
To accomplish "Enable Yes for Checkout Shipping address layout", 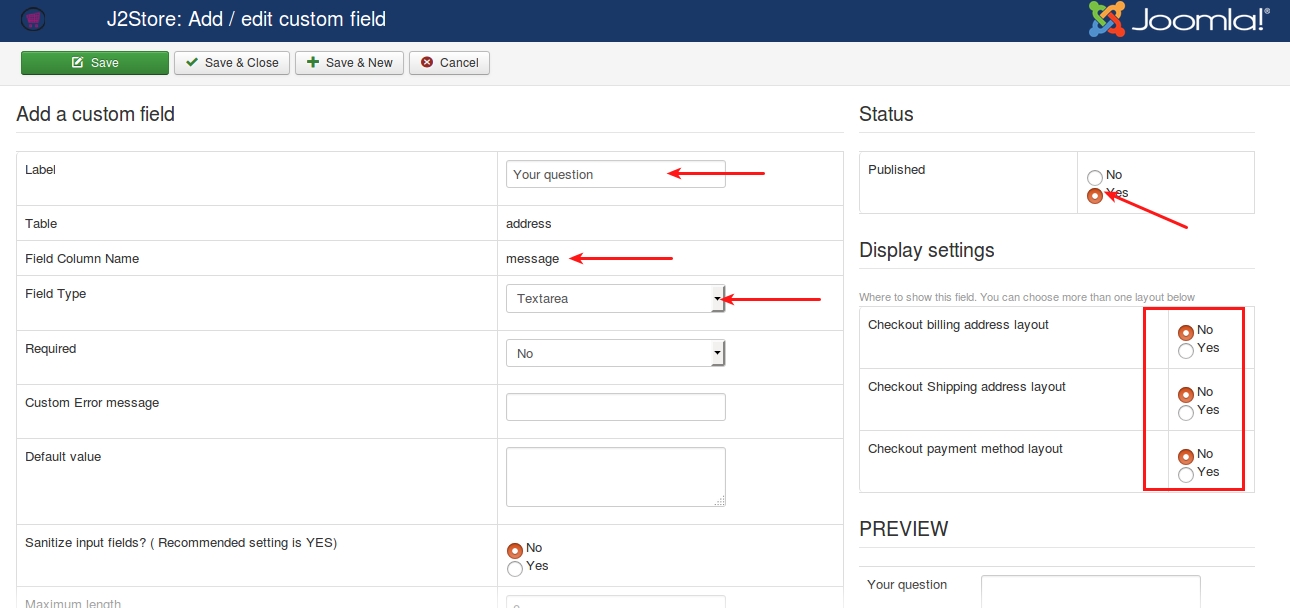I will (x=1186, y=413).
